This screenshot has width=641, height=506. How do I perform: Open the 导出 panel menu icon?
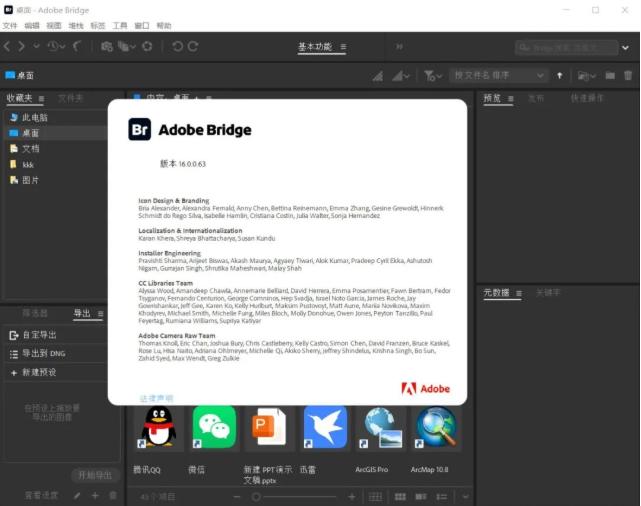[x=101, y=314]
